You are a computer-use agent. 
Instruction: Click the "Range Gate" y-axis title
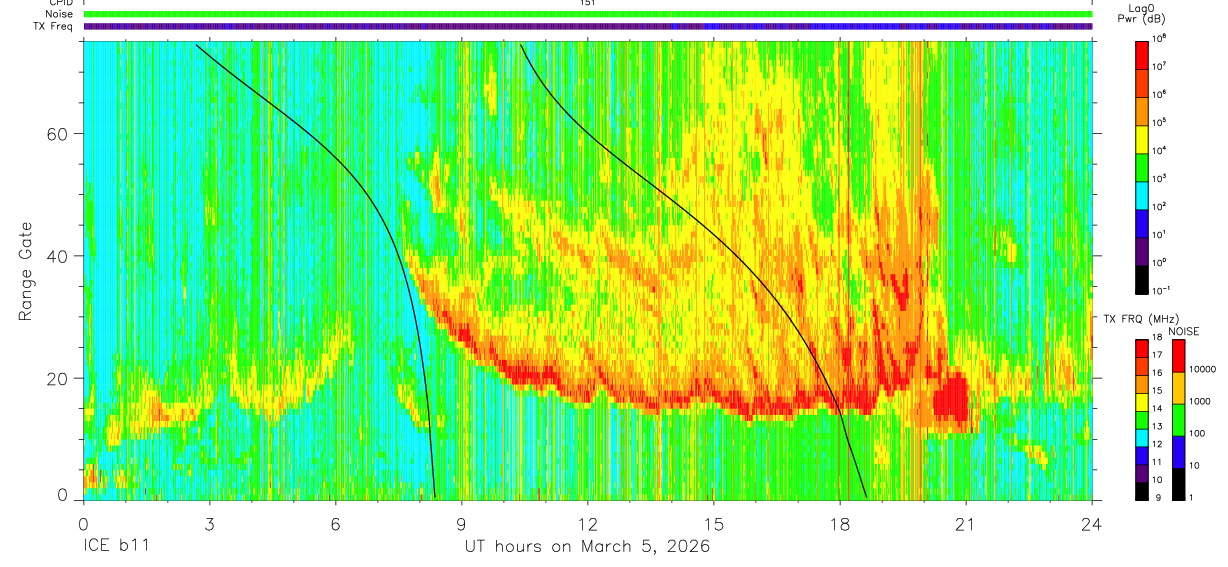pyautogui.click(x=25, y=271)
